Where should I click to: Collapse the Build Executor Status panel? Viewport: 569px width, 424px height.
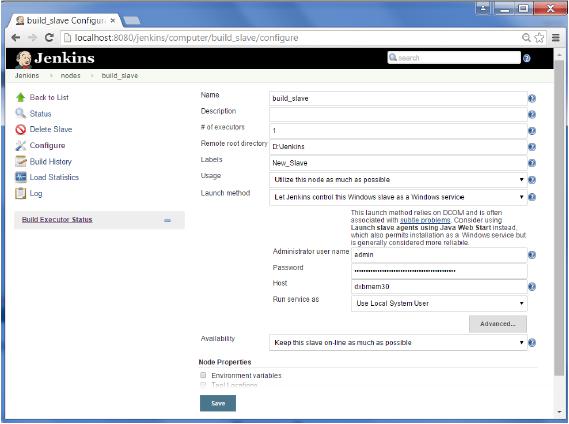(167, 220)
